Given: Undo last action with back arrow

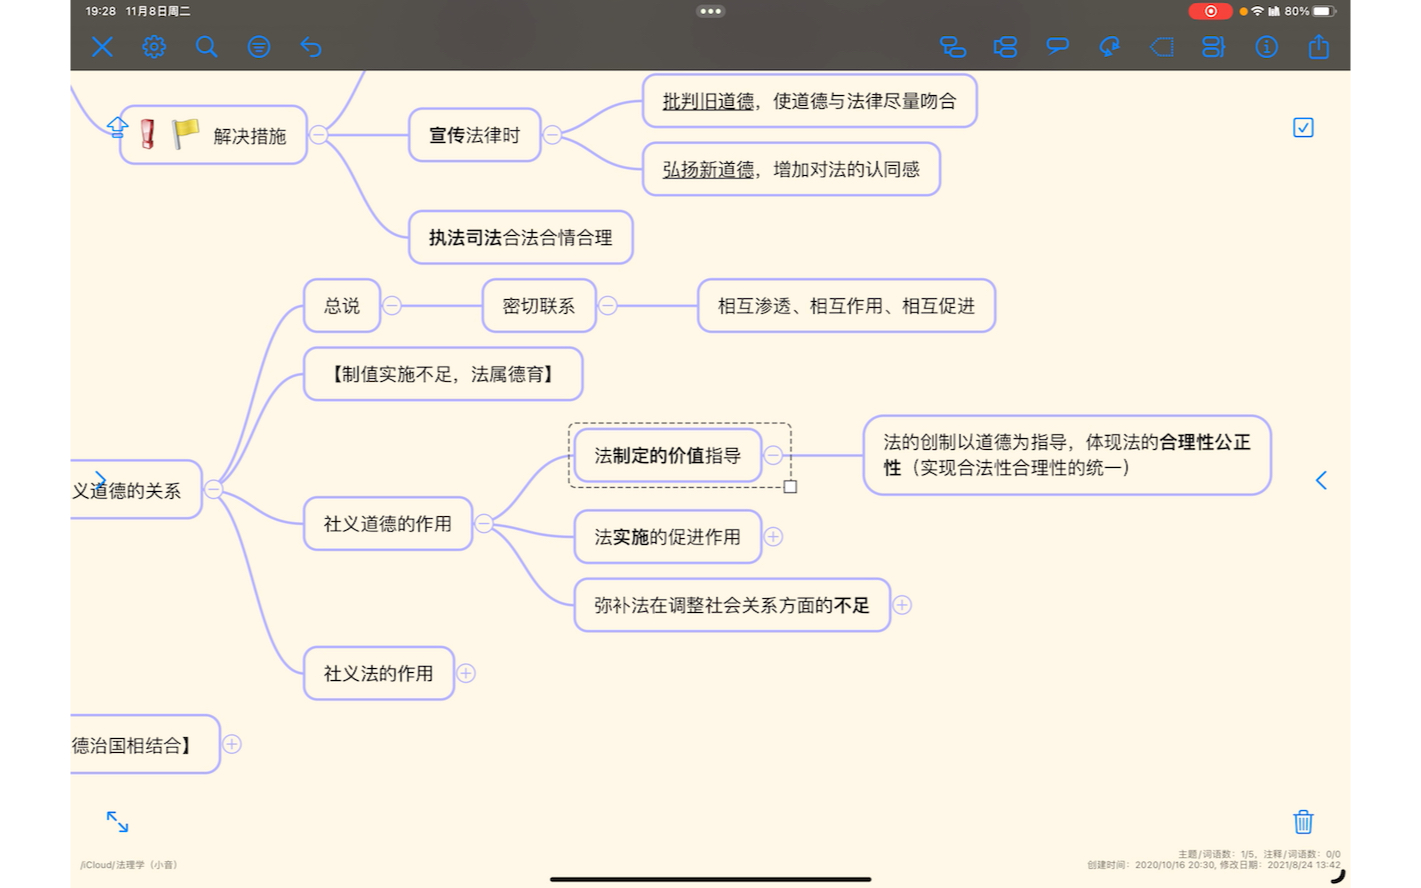Looking at the screenshot, I should pos(311,46).
